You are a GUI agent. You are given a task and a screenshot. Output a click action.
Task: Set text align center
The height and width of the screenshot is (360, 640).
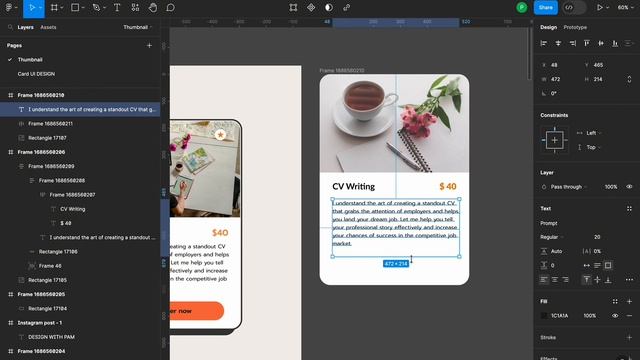pos(555,280)
